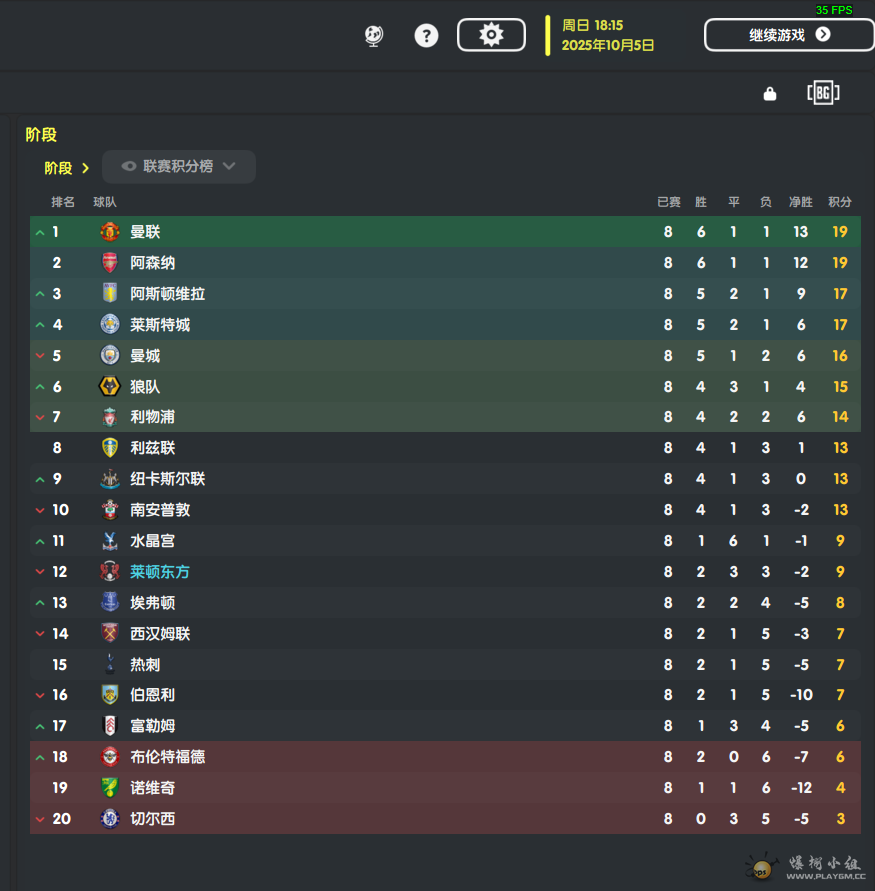Image resolution: width=875 pixels, height=891 pixels.
Task: Click the 继续游戏 continue button
Action: (789, 35)
